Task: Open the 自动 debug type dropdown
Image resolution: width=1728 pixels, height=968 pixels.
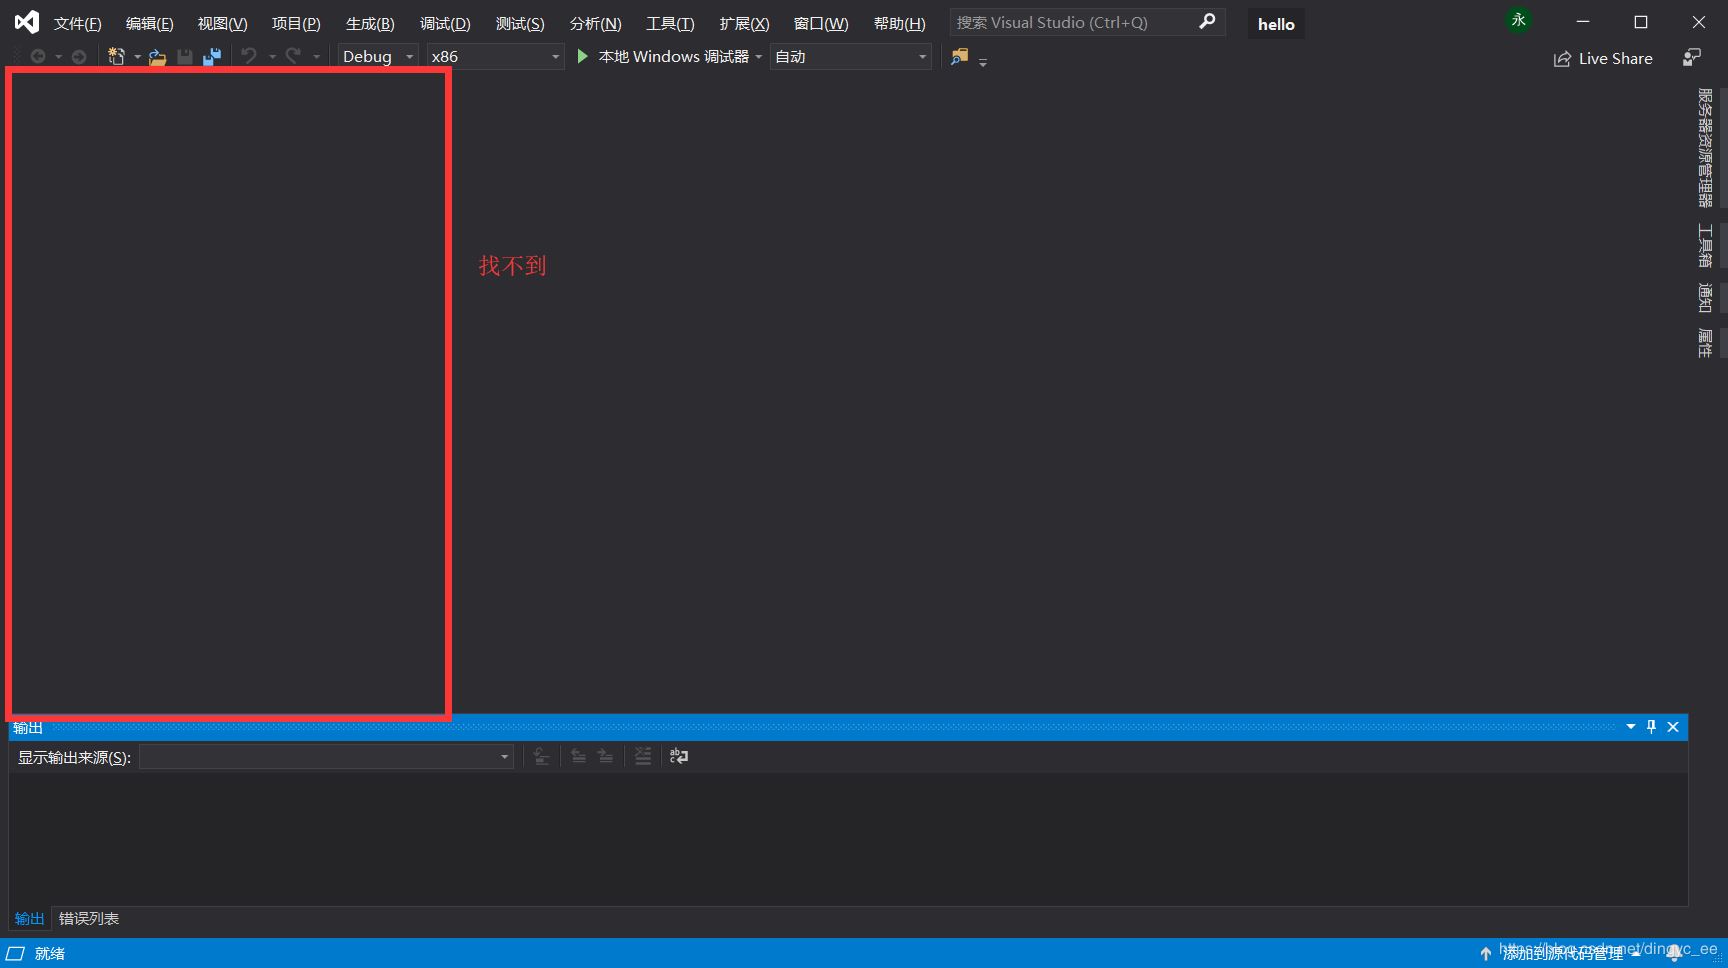Action: (851, 57)
